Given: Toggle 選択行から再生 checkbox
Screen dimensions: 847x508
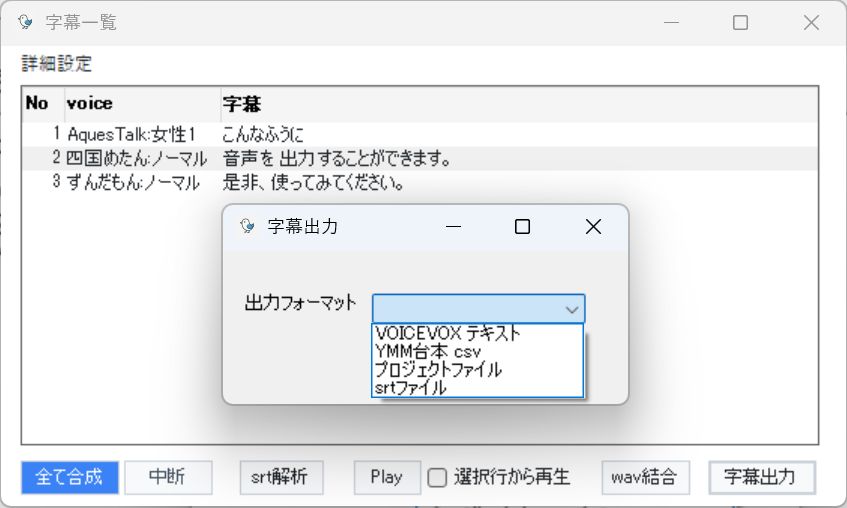Looking at the screenshot, I should click(437, 478).
